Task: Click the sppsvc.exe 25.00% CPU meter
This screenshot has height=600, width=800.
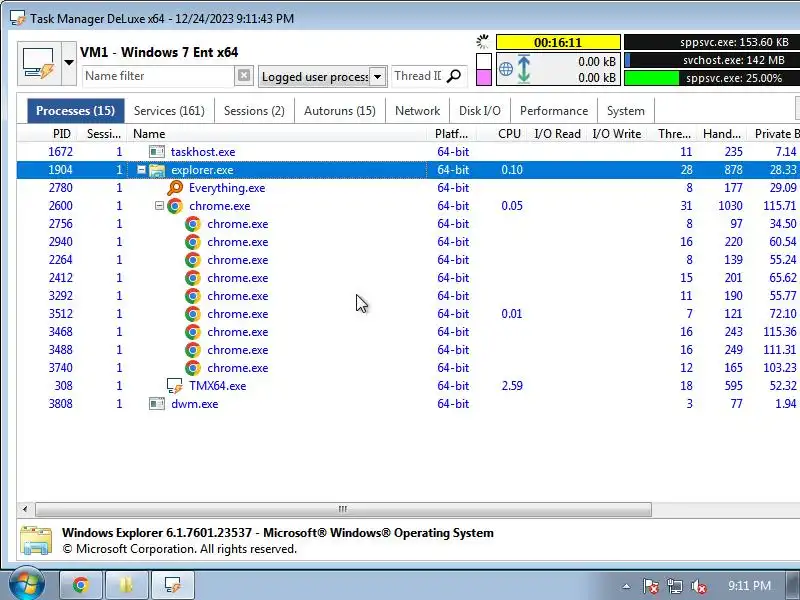Action: click(712, 78)
